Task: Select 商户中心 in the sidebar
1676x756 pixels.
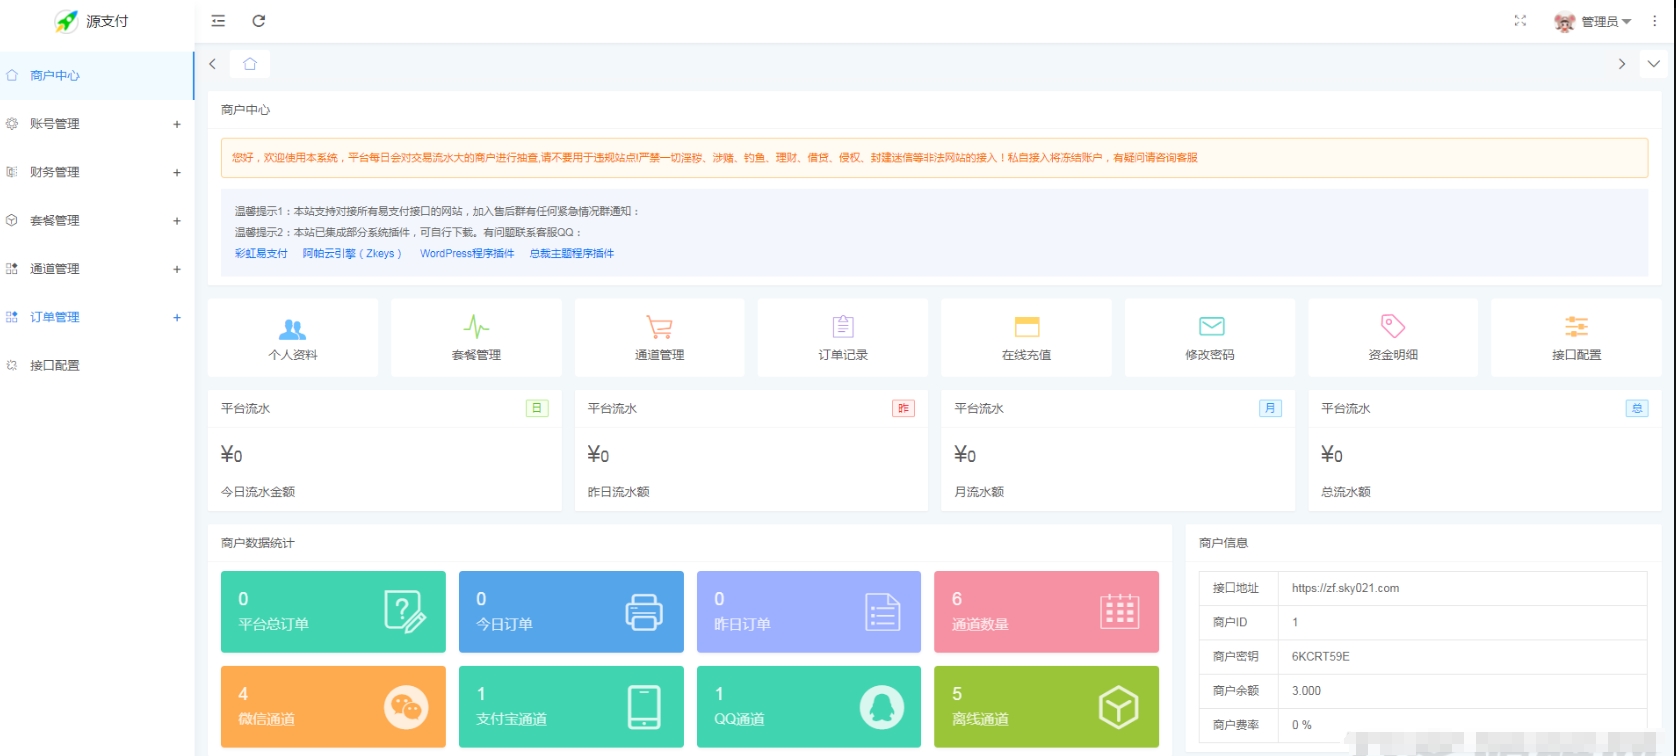Action: (x=97, y=75)
